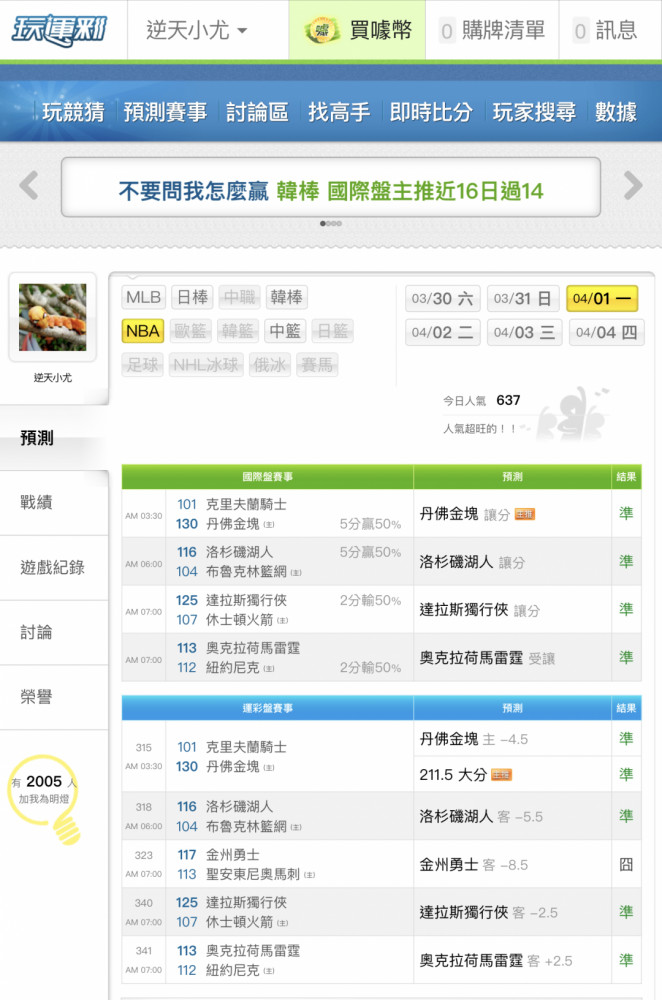
Task: Select the NHL冰球 league filter
Action: [206, 365]
